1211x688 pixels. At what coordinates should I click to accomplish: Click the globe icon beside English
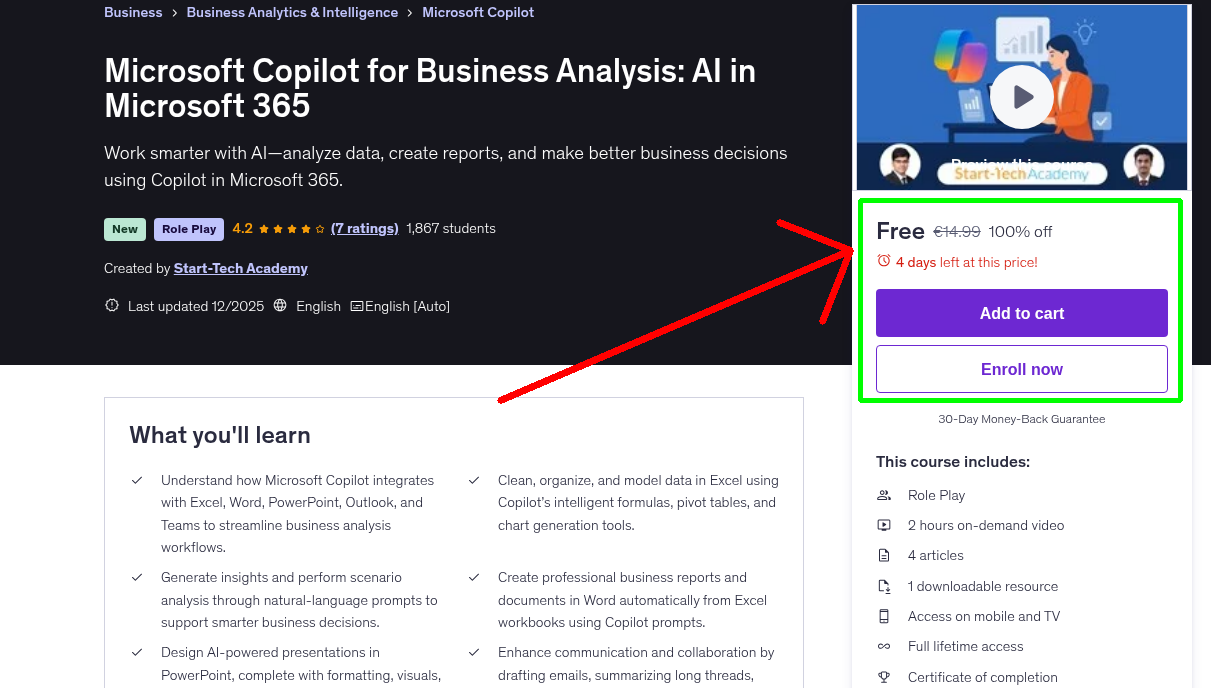[x=282, y=305]
